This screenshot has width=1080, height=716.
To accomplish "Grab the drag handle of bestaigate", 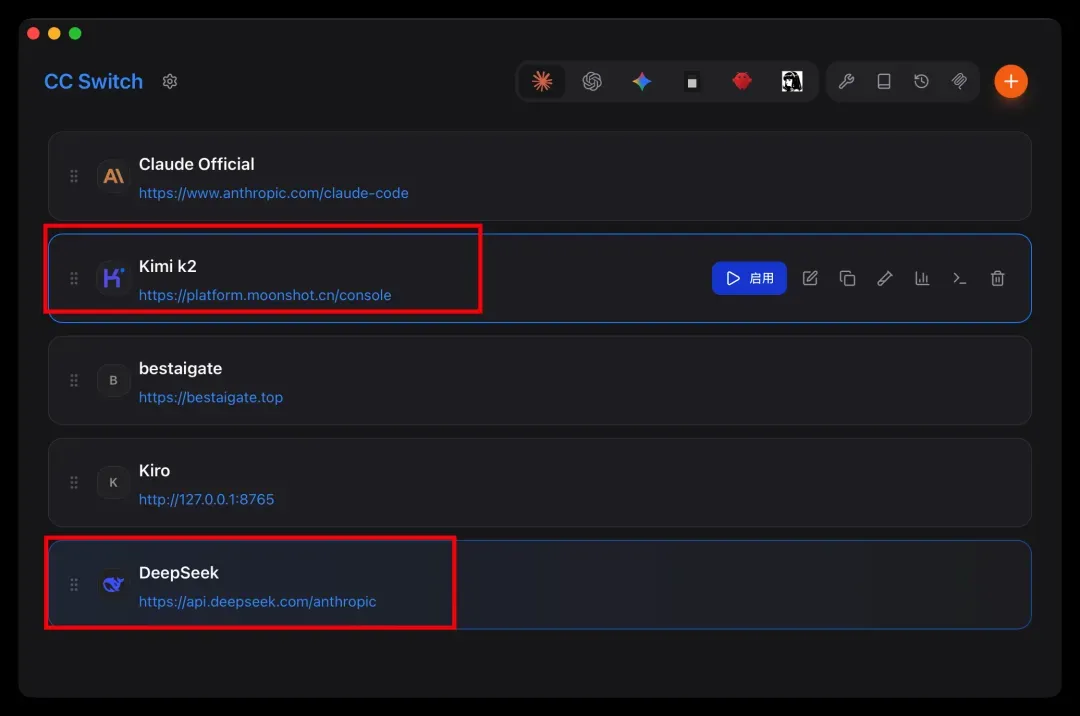I will 74,380.
